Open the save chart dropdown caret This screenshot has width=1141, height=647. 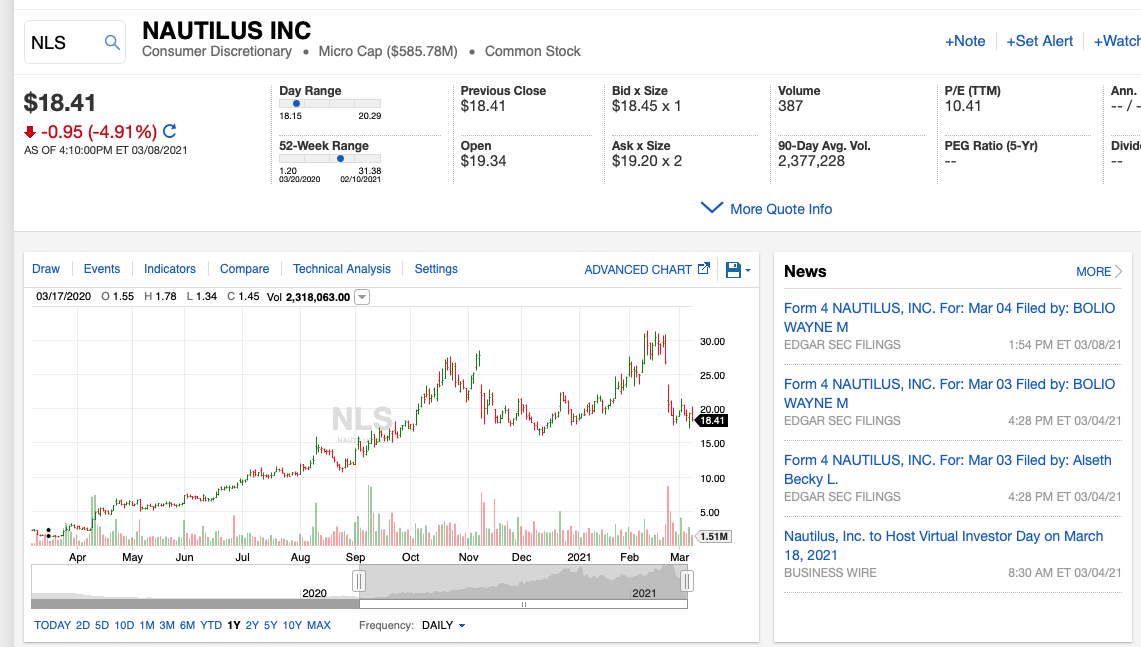click(747, 271)
